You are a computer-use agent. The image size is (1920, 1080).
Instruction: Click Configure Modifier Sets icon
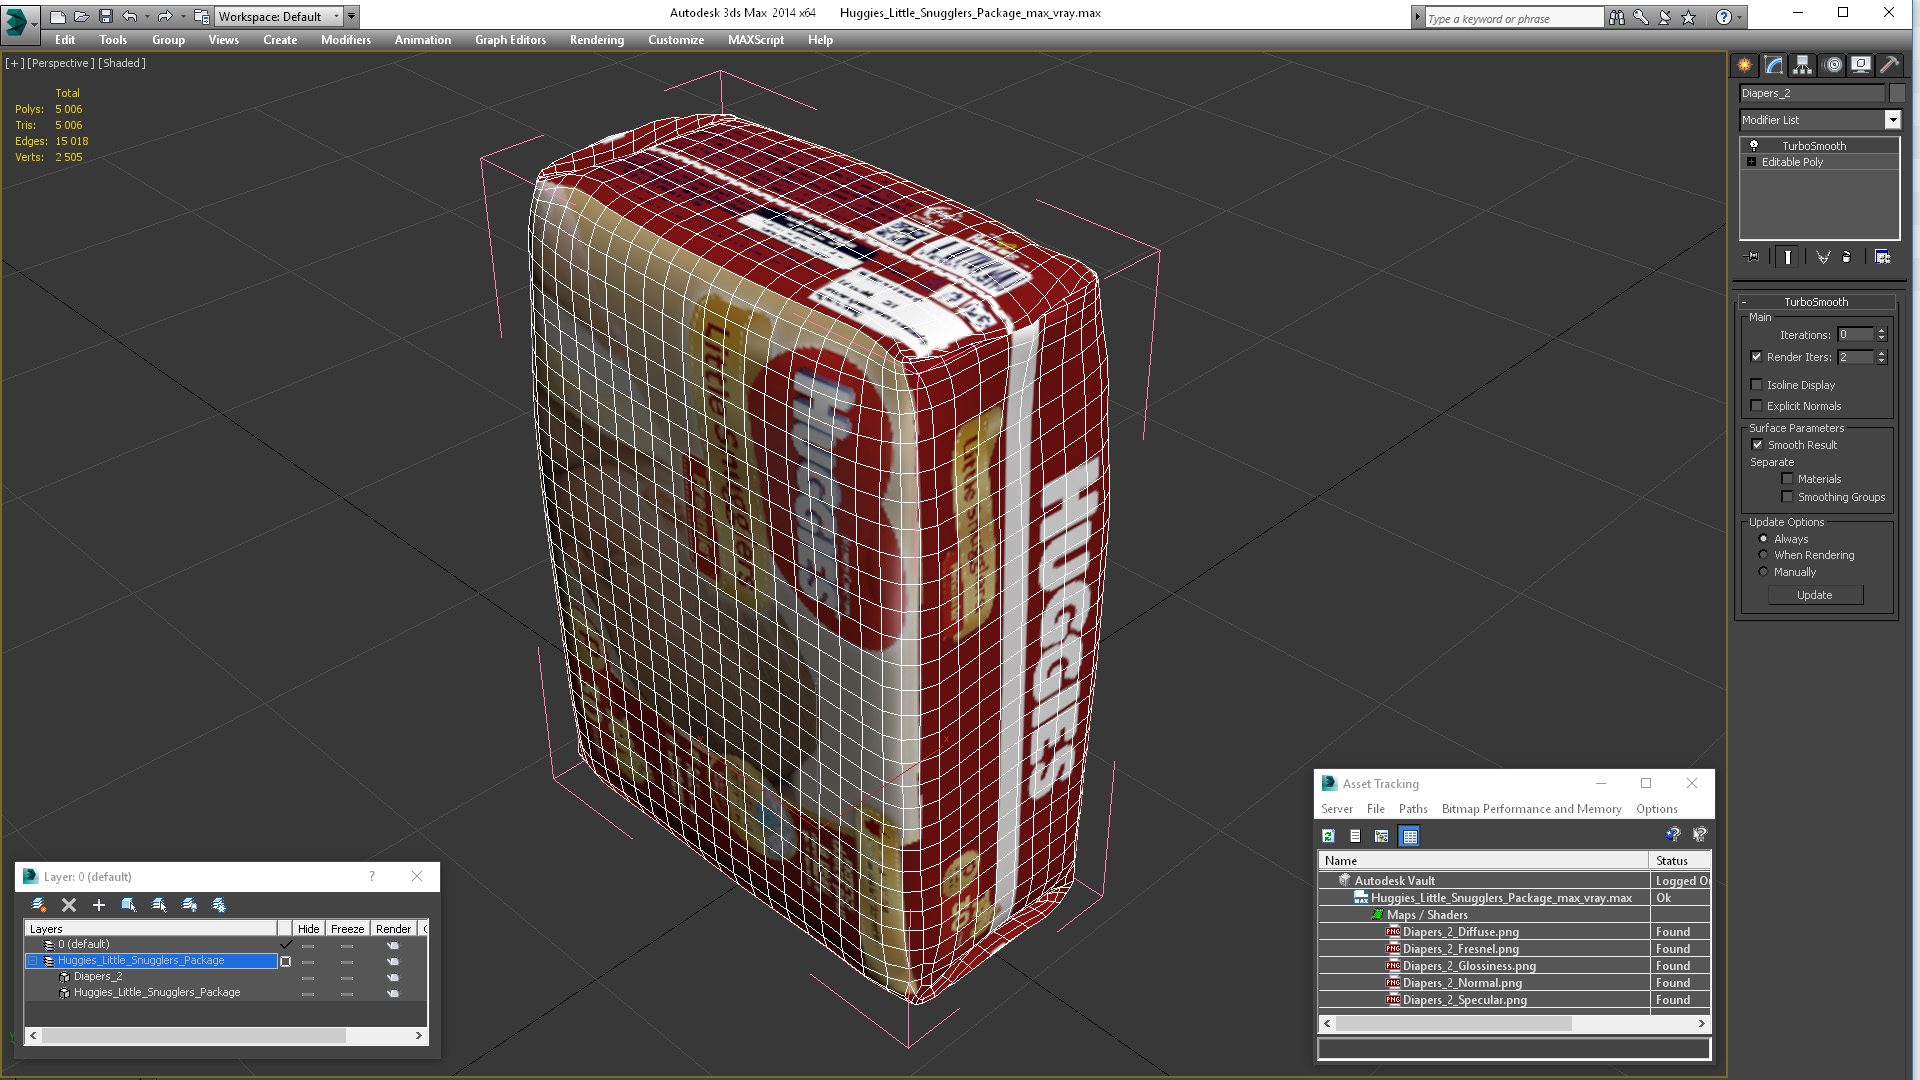tap(1882, 257)
